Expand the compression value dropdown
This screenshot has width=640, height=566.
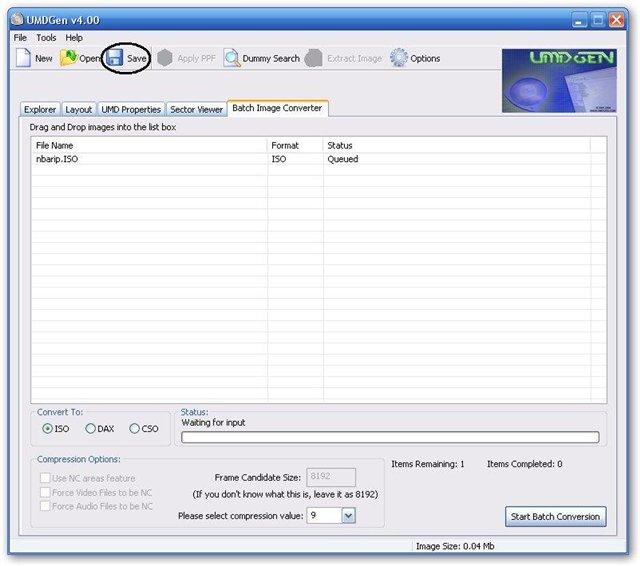pyautogui.click(x=349, y=516)
